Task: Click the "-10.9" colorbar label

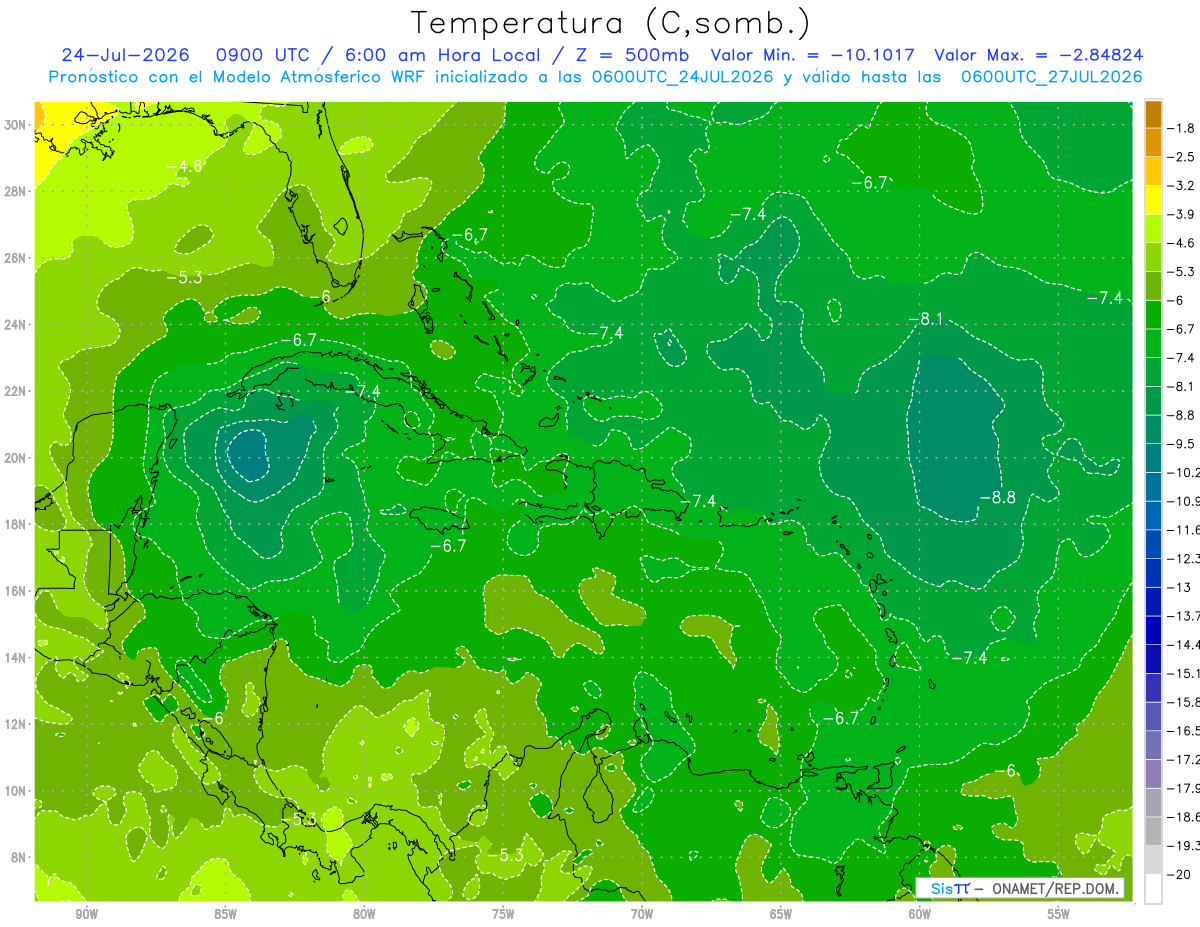Action: 1184,500
